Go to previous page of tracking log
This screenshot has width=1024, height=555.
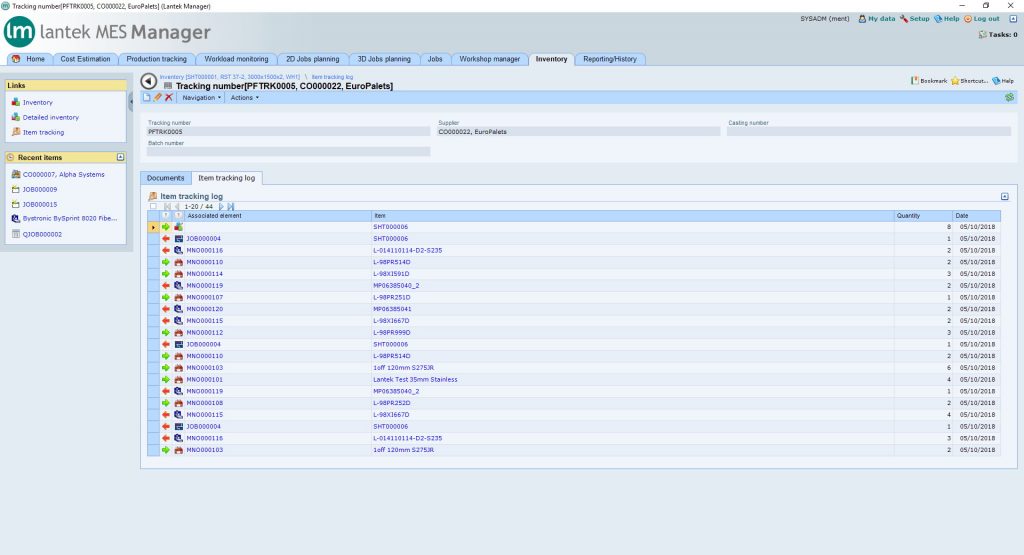177,206
